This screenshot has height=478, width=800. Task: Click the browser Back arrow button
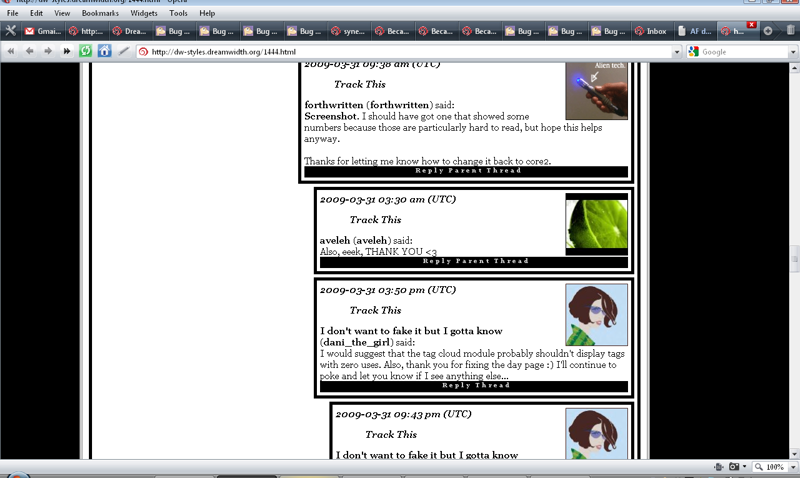[x=29, y=51]
